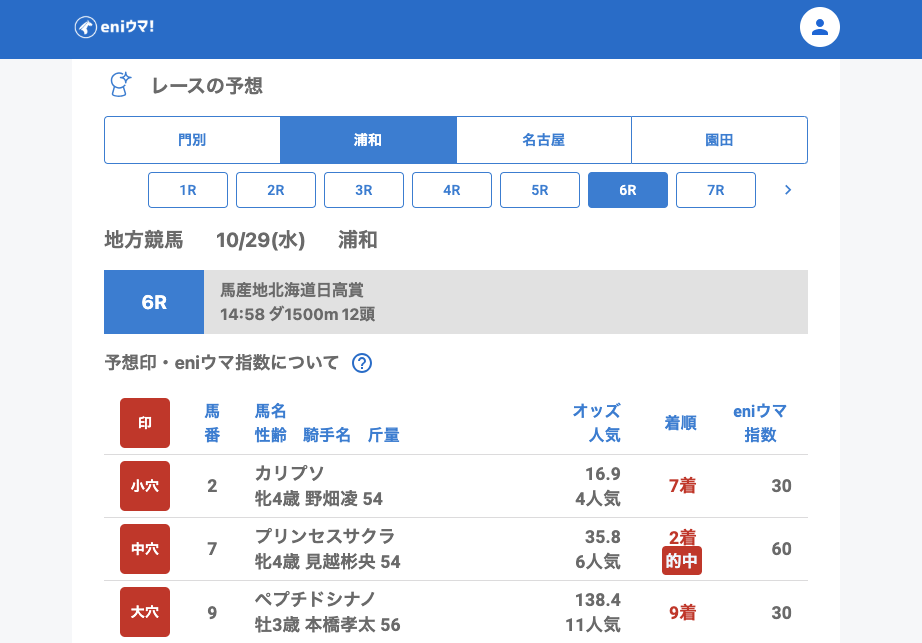Choose the 3R race button
Screen dimensions: 922x643
(364, 190)
